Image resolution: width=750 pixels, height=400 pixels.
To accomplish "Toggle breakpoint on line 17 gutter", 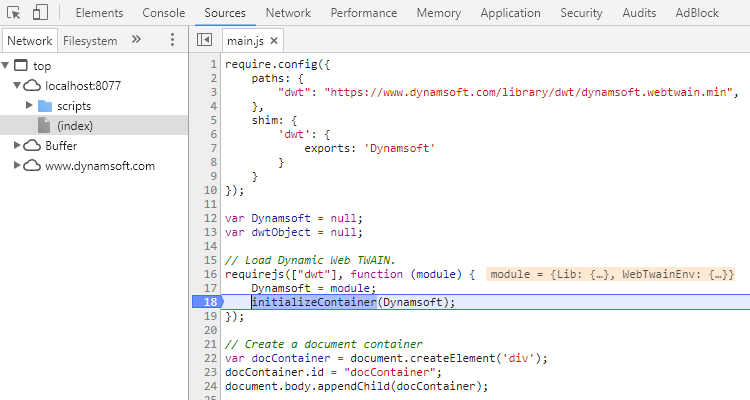I will pos(210,288).
